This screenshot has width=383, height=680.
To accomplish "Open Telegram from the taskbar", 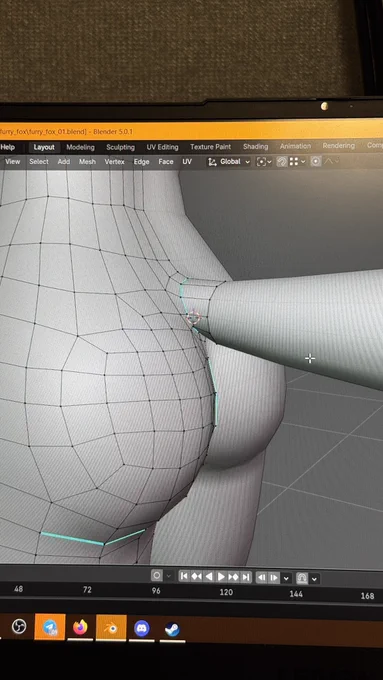I will [50, 627].
